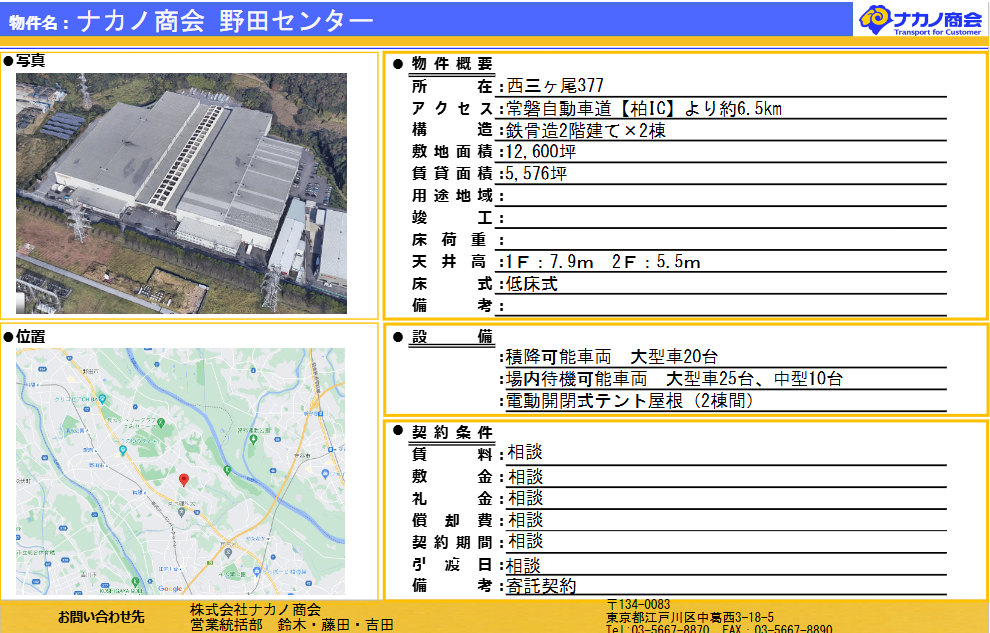Click the 賃料 field label
The width and height of the screenshot is (990, 633).
click(x=452, y=454)
